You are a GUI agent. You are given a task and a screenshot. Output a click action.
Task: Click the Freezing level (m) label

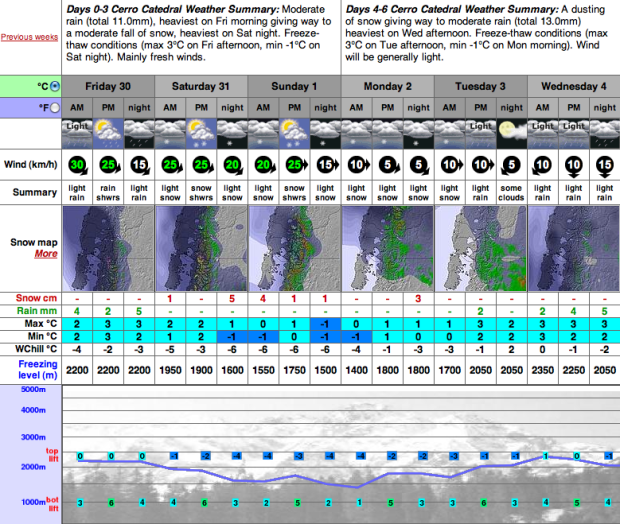click(38, 369)
